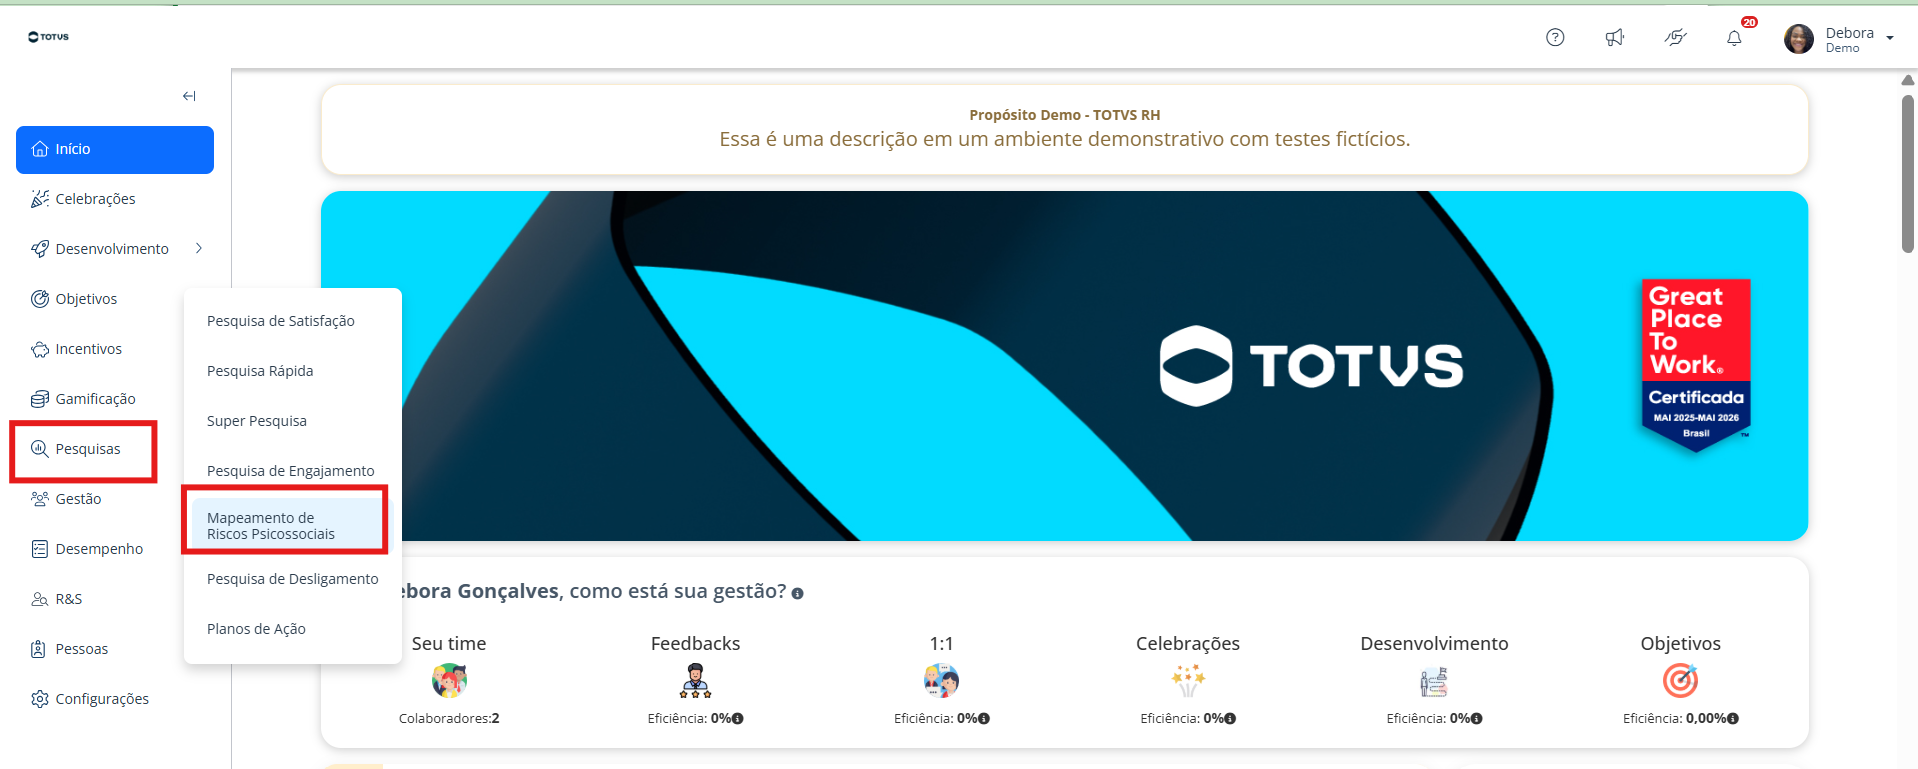Click the crossed-out eye icon in header

click(x=1675, y=37)
